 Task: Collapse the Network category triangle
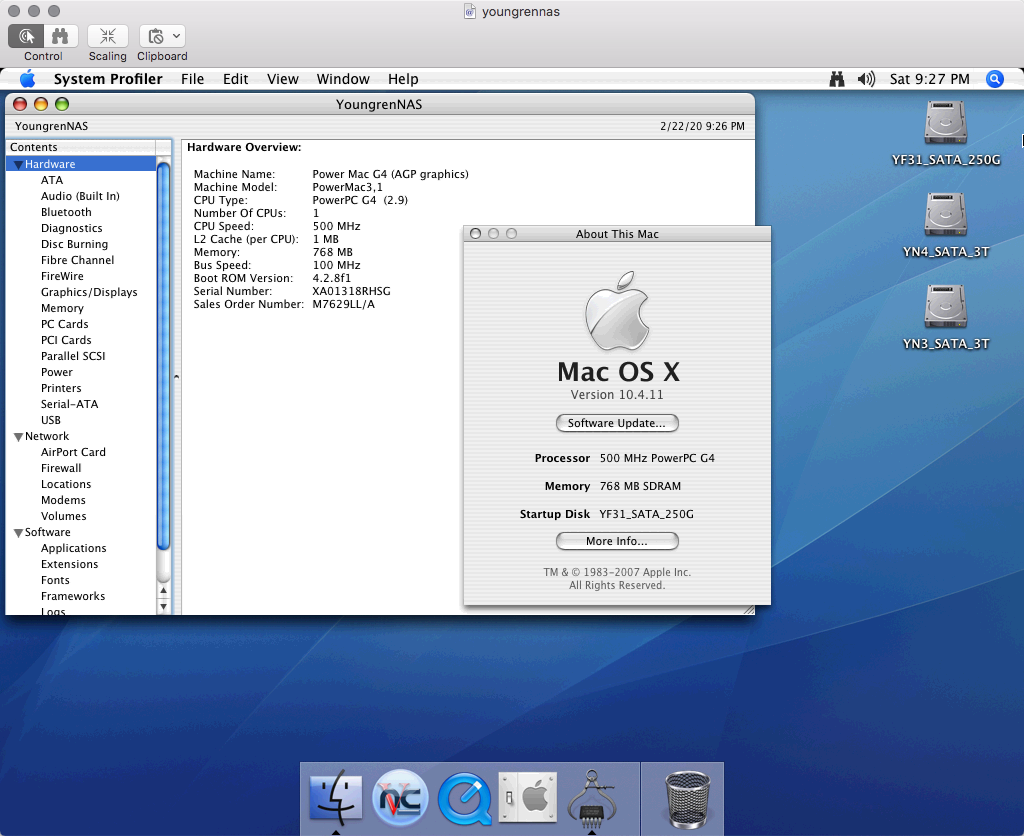pos(18,437)
